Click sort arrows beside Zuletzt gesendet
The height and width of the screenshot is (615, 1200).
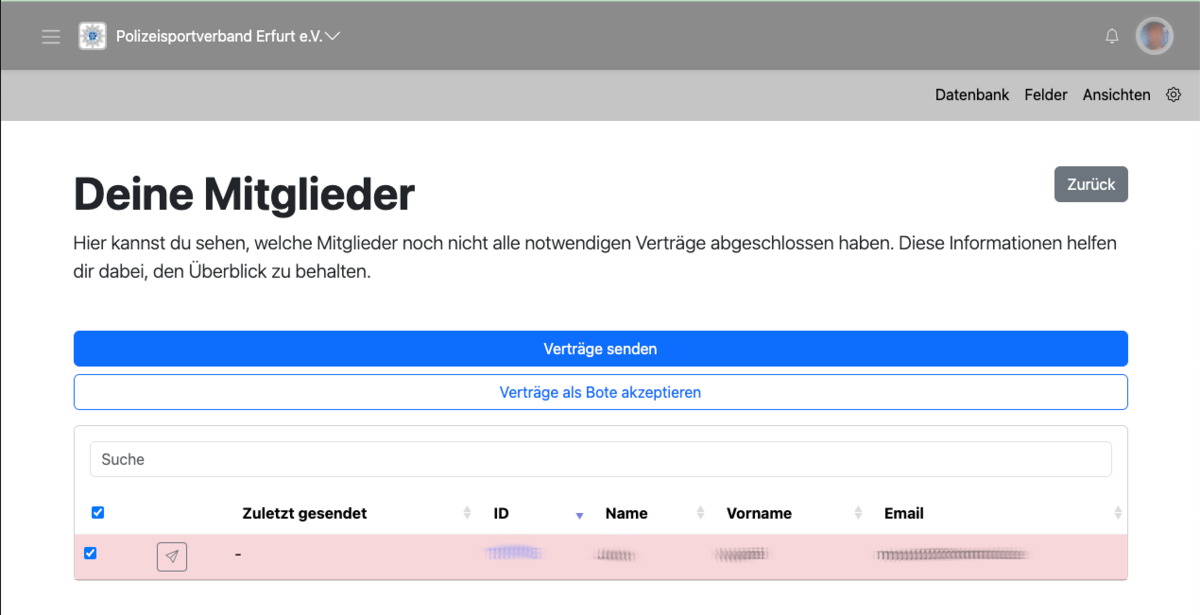point(467,513)
